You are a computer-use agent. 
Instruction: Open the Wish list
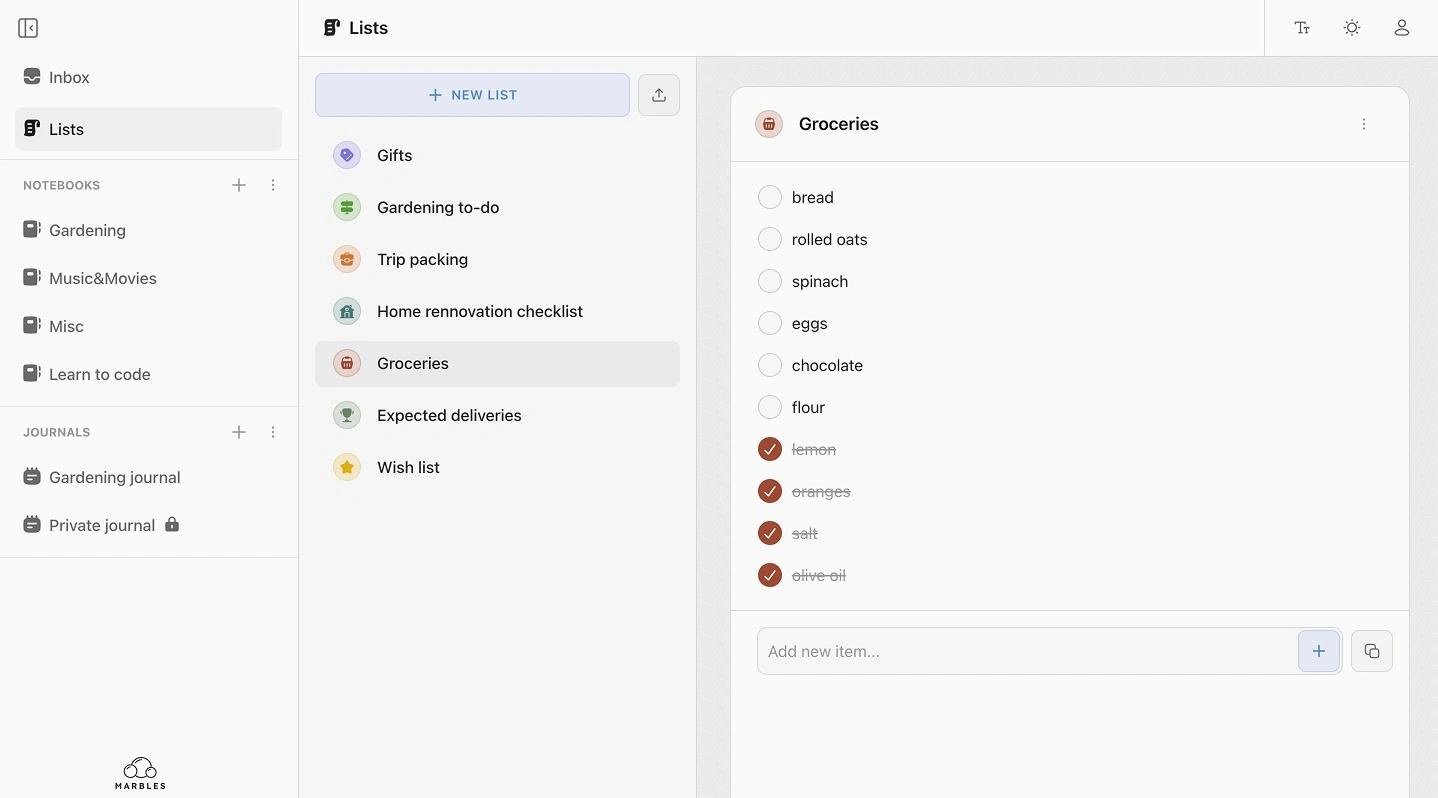click(x=408, y=467)
